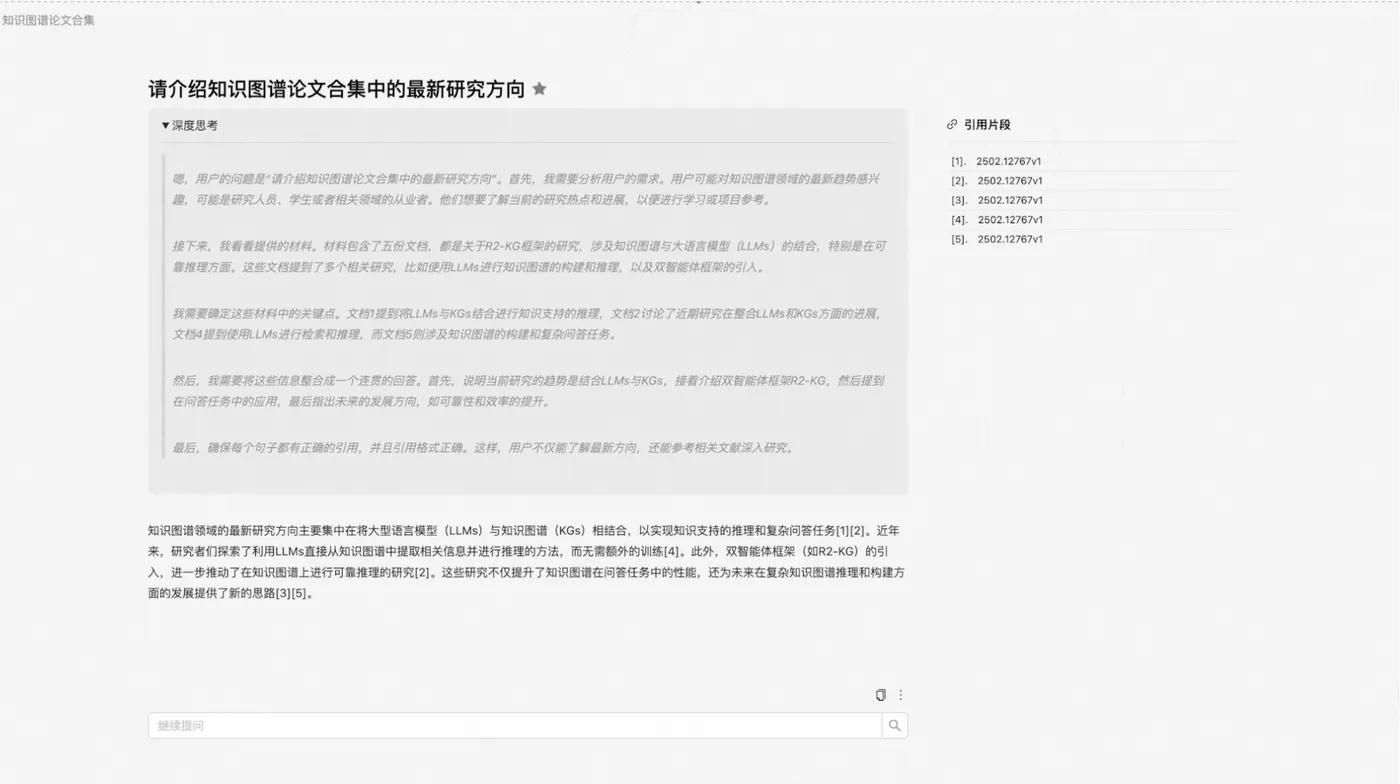Image resolution: width=1400 pixels, height=784 pixels.
Task: Click the answer paragraph starting 知识图谱领域的最新研究方向
Action: coord(527,562)
